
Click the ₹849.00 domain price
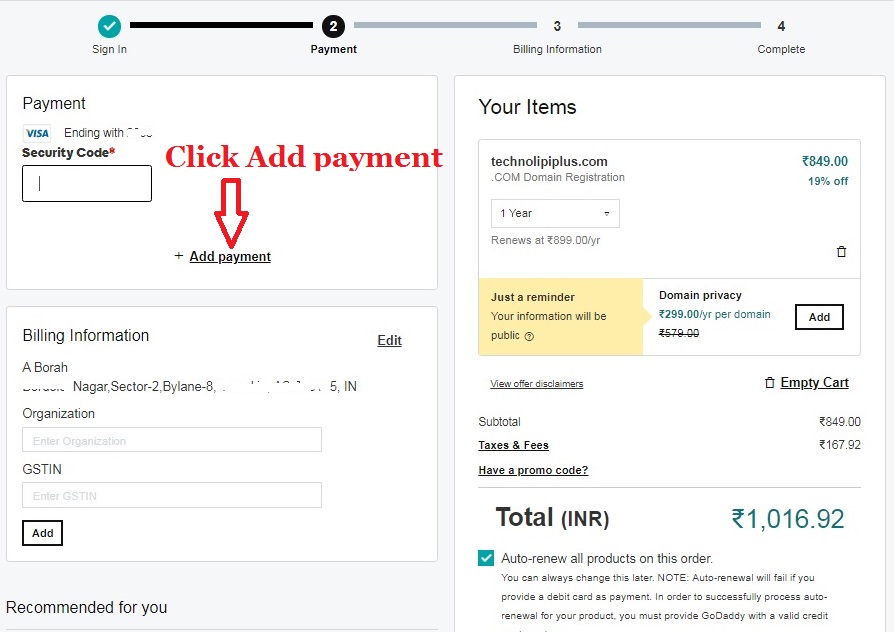(825, 161)
